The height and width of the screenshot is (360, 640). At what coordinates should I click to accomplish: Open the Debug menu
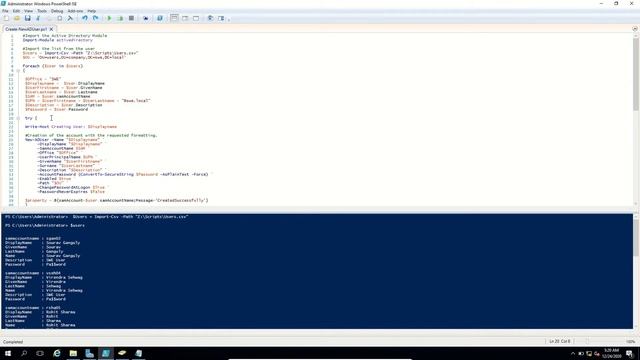[x=57, y=11]
